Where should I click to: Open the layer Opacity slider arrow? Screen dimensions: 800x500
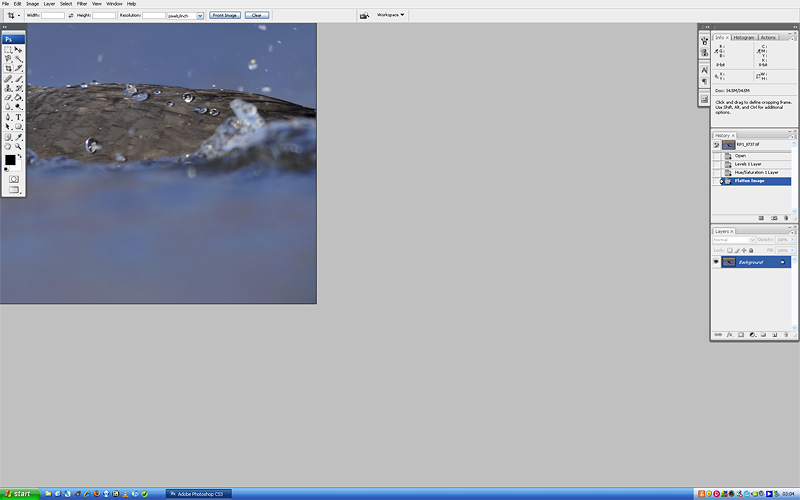(792, 240)
